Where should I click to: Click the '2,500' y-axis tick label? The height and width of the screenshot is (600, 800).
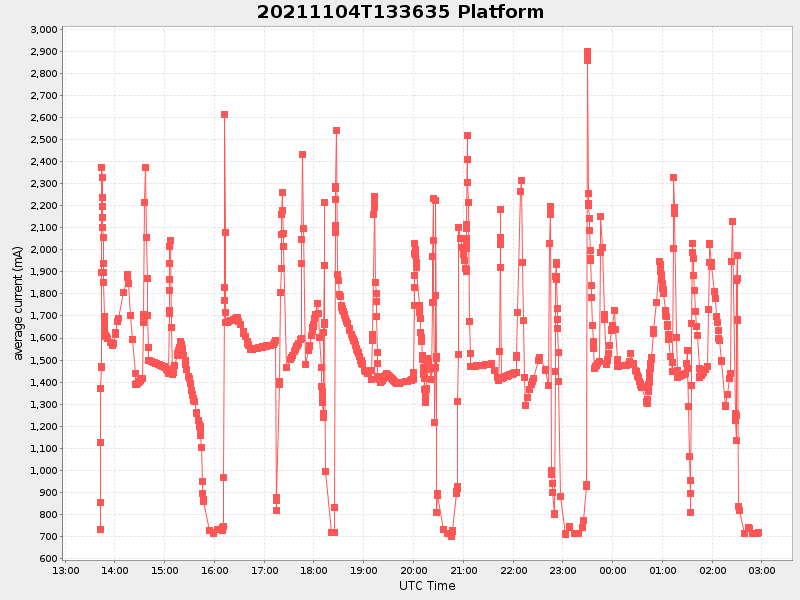[x=44, y=140]
